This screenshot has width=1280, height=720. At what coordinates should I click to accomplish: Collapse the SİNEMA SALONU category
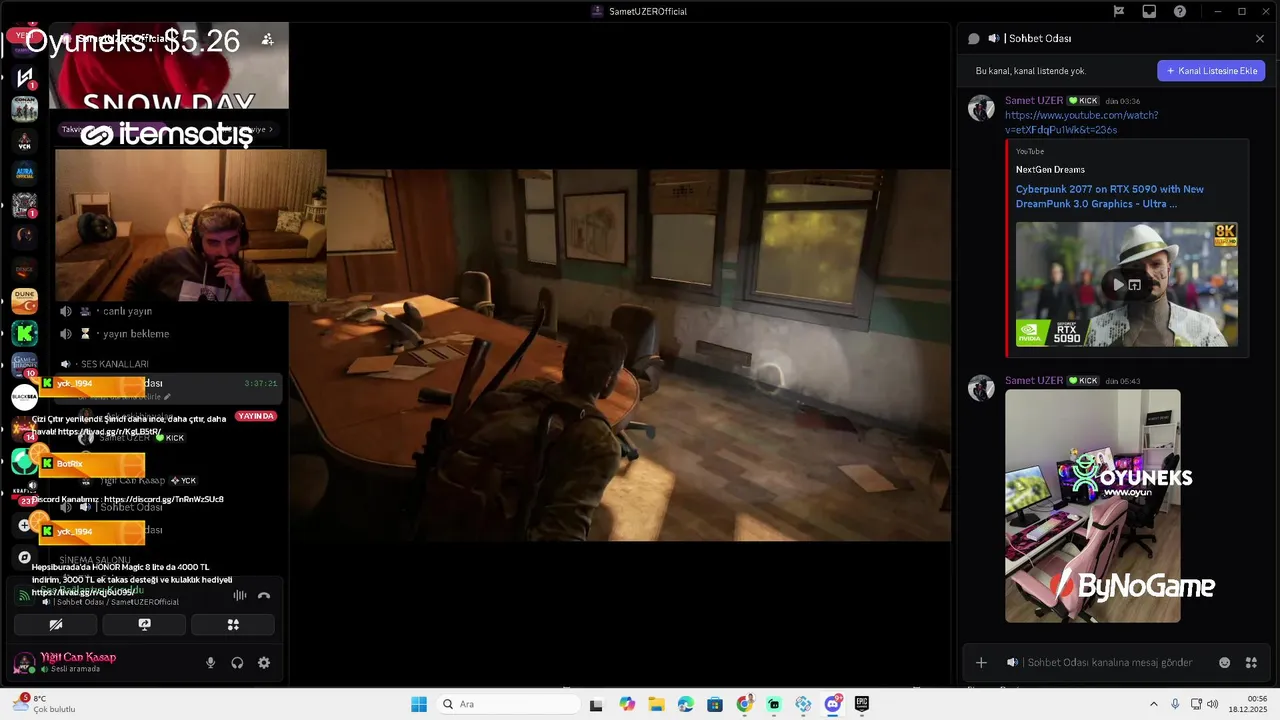coord(95,560)
